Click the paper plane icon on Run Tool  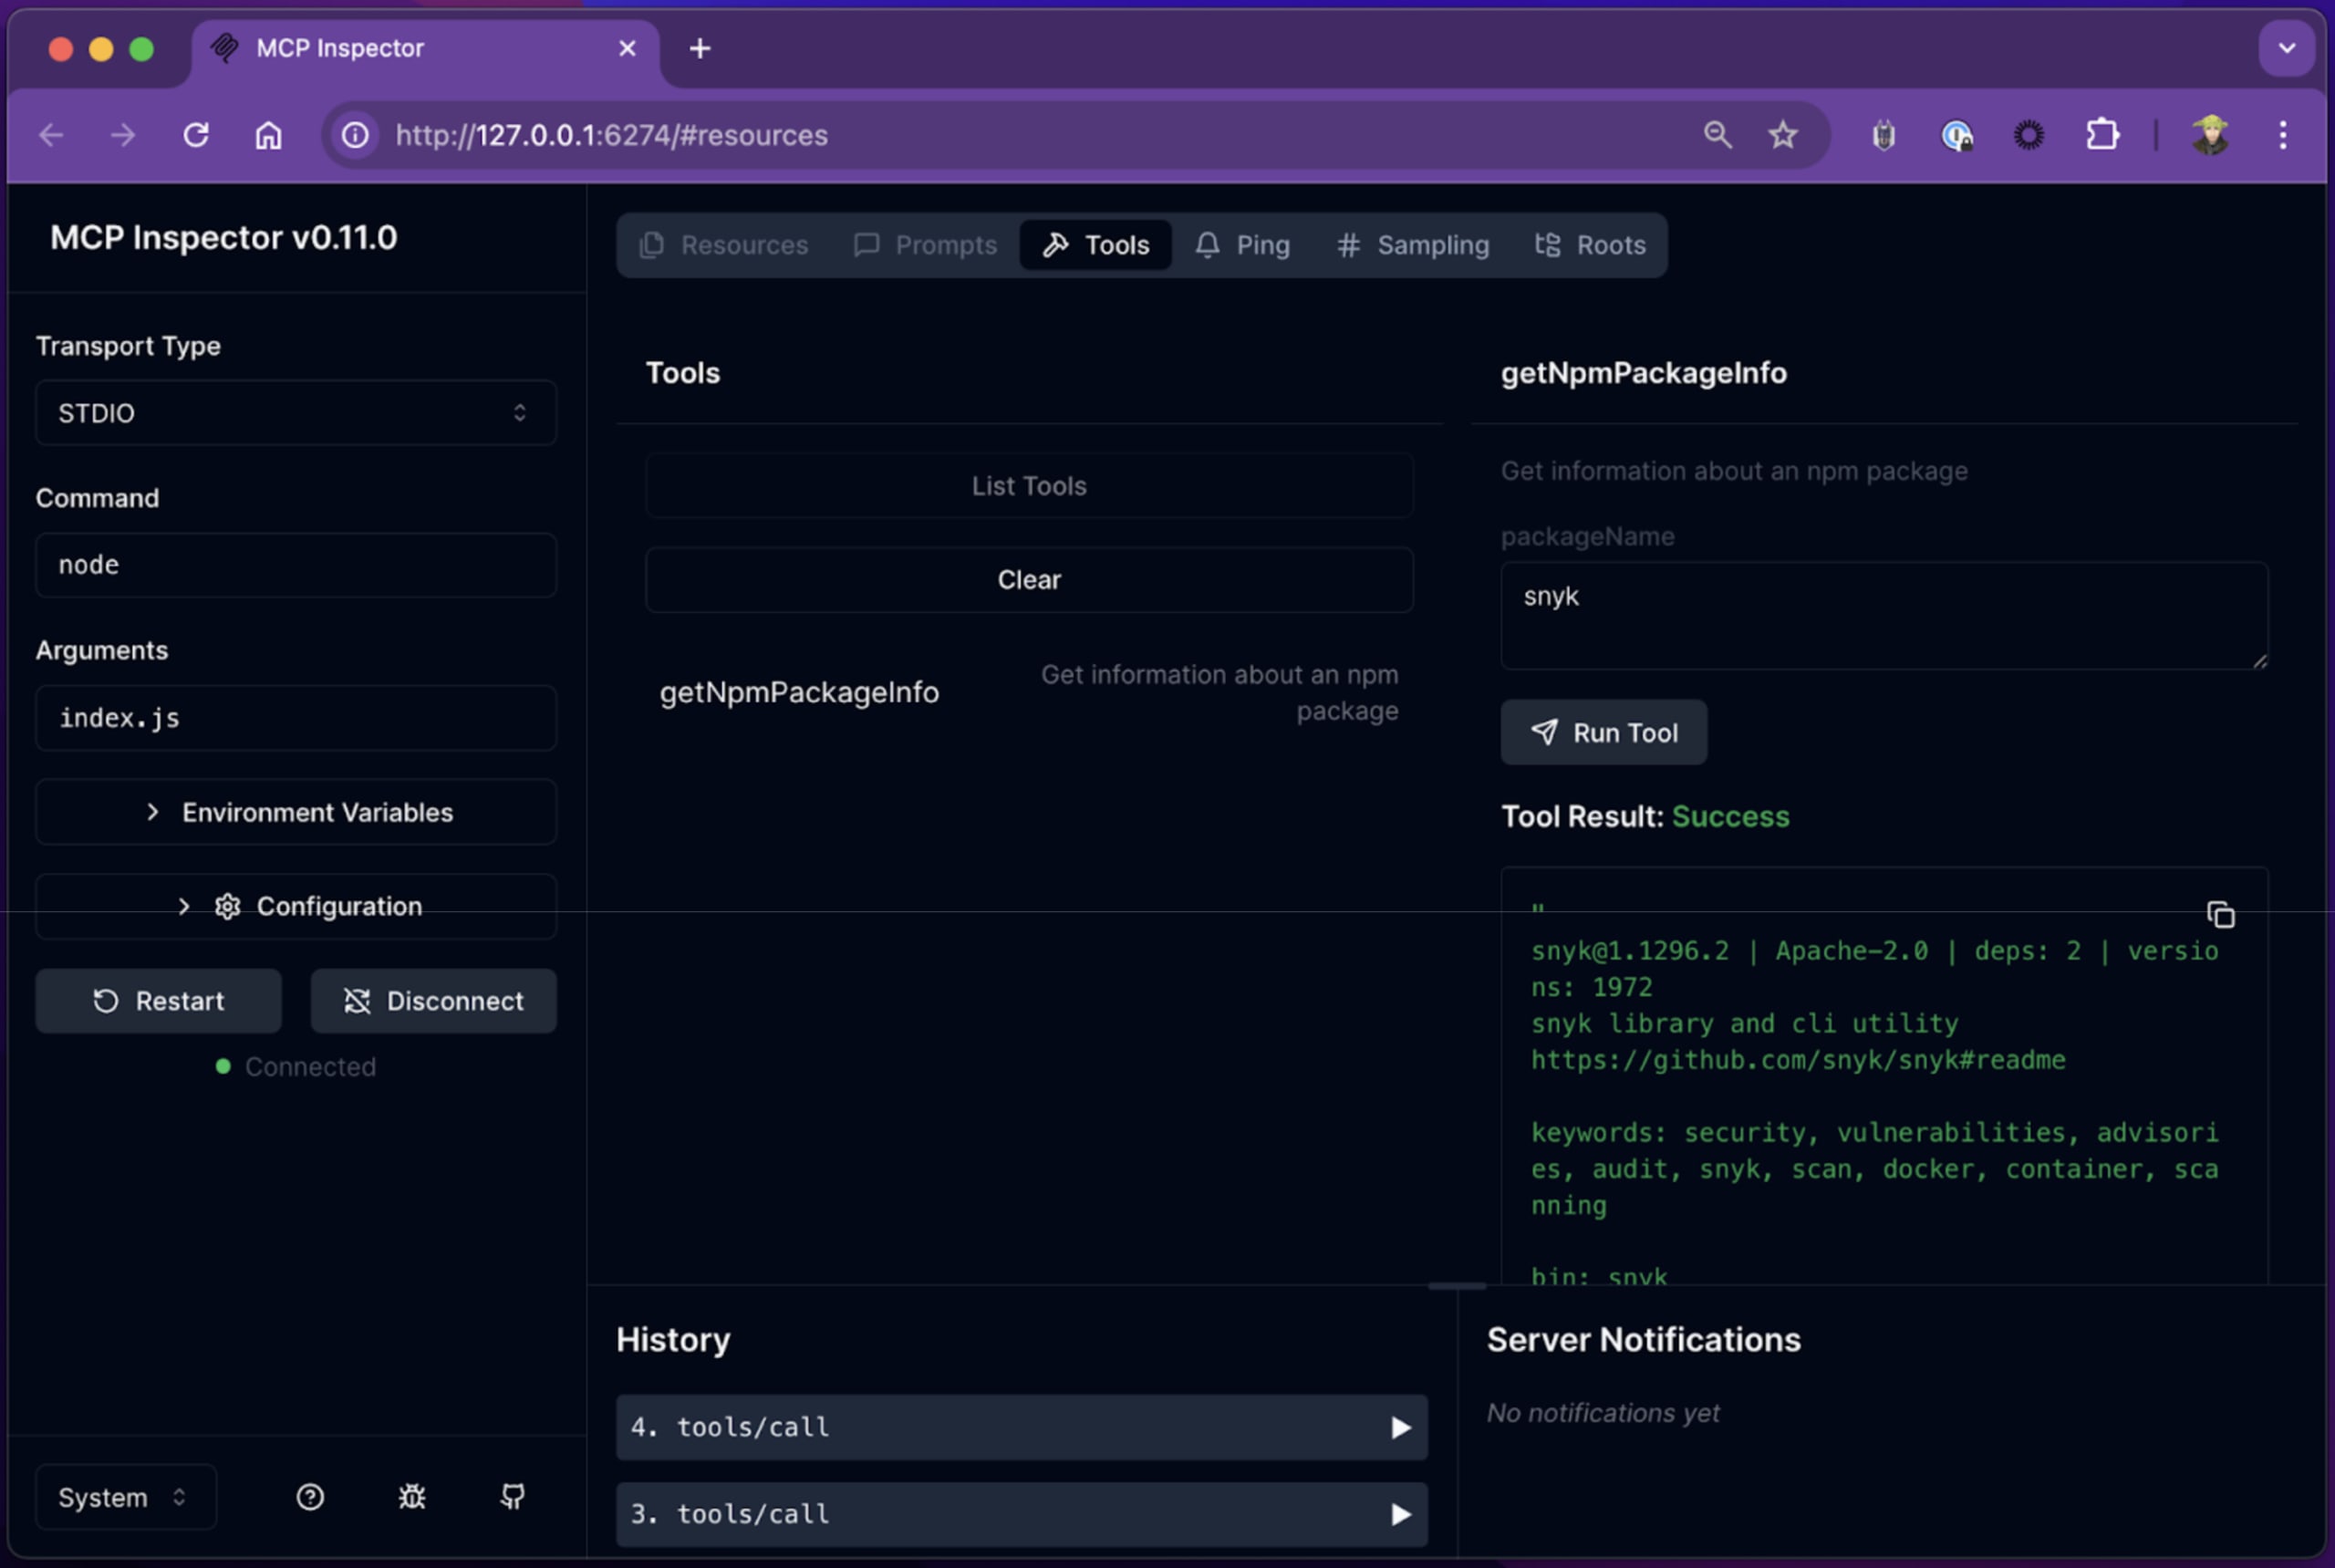(1544, 732)
